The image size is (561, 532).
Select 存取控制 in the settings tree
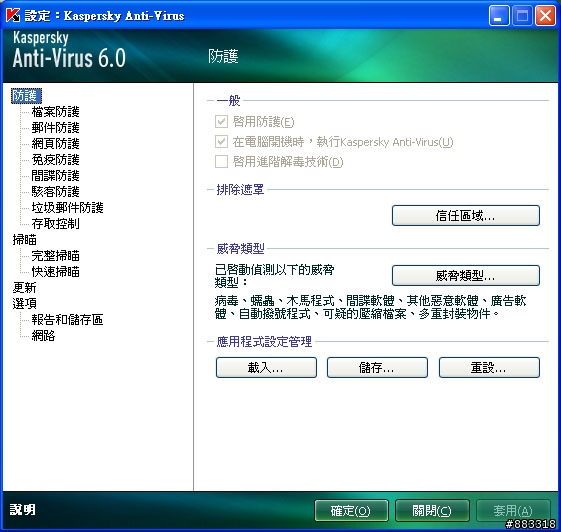click(55, 224)
